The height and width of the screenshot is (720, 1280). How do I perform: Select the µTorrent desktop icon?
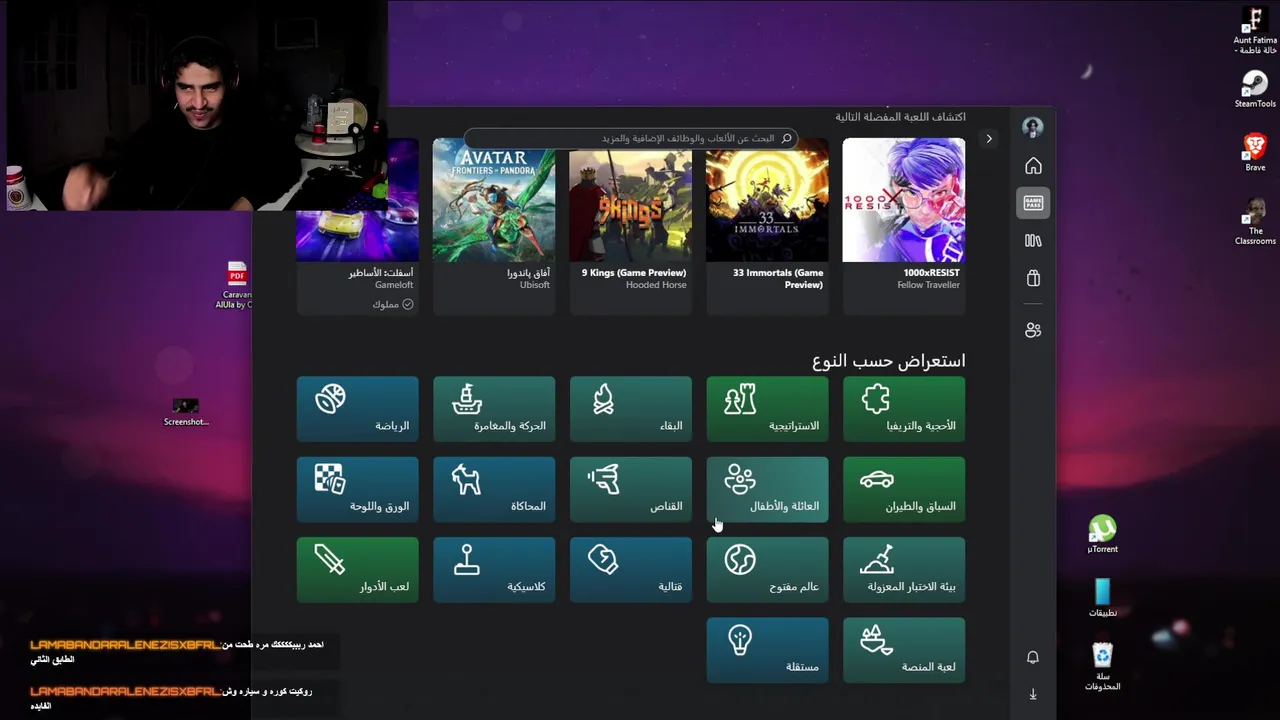(1102, 535)
